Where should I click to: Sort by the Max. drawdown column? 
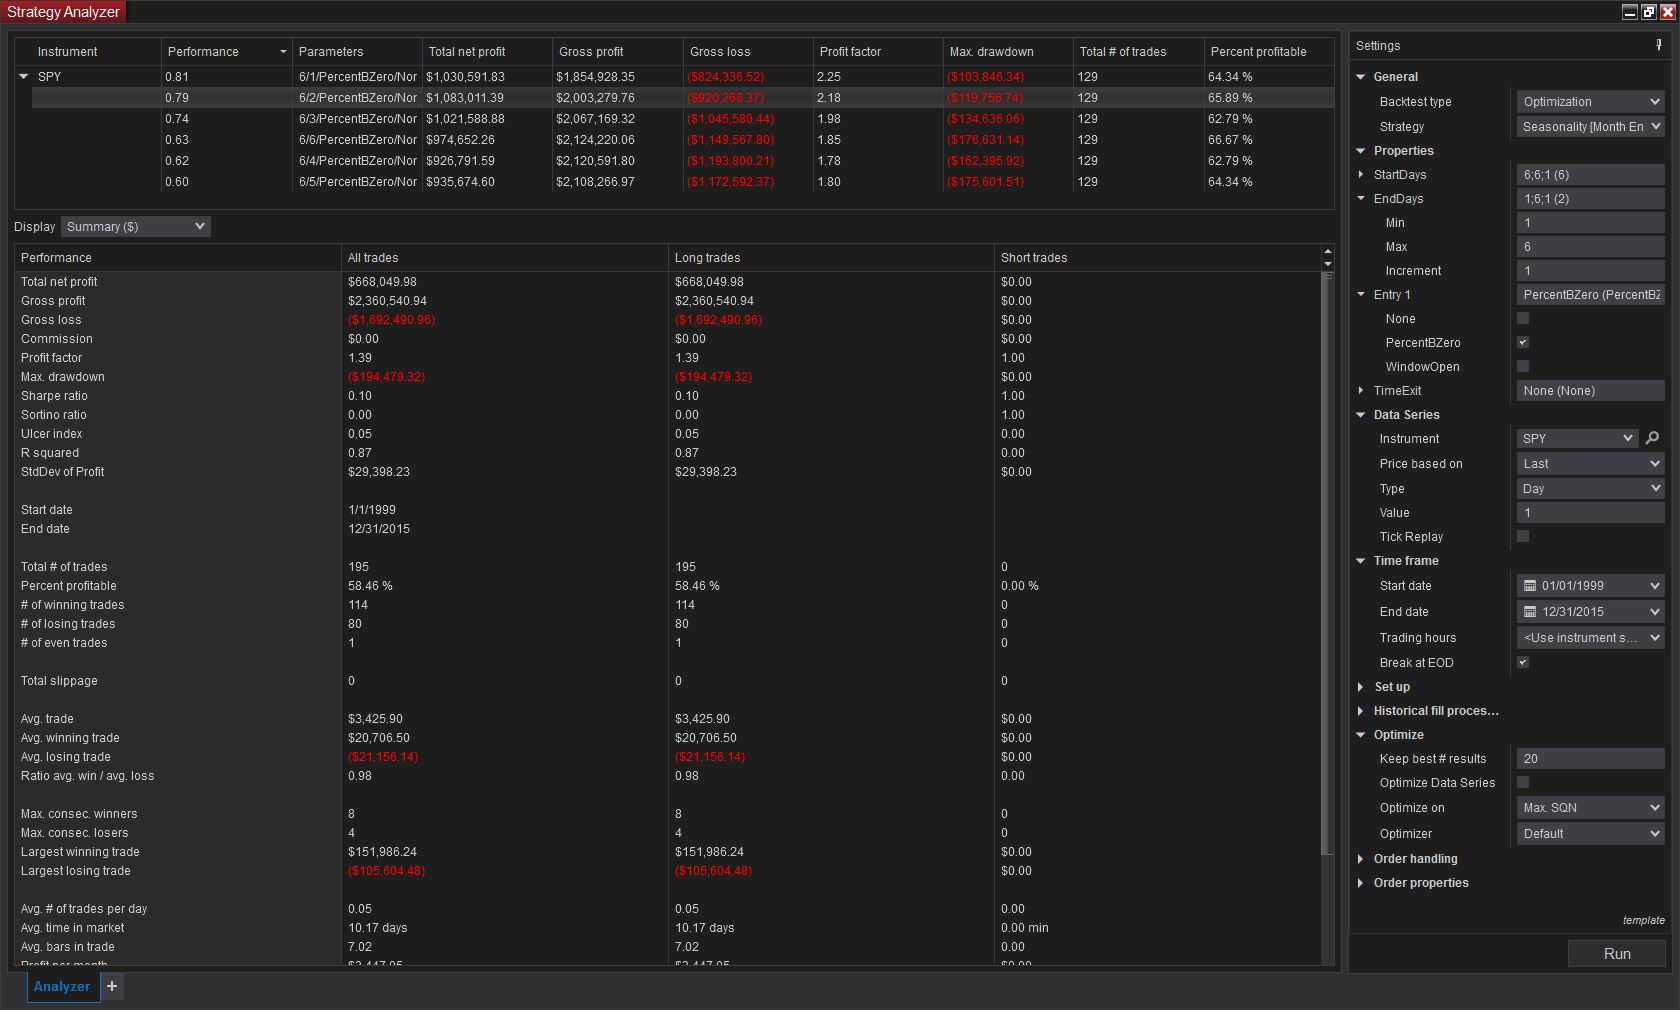[1008, 52]
